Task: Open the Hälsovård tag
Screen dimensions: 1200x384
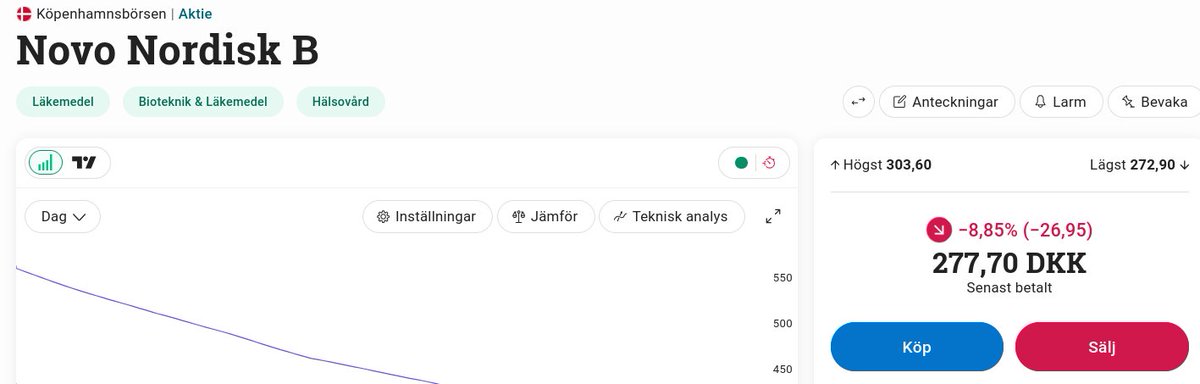Action: click(x=341, y=102)
